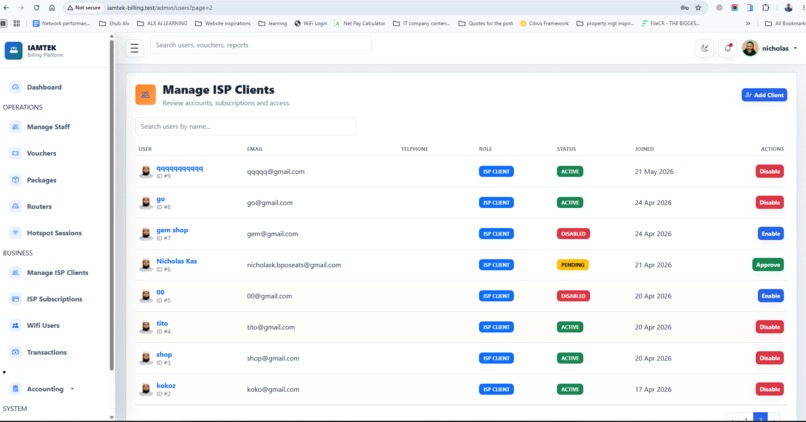This screenshot has width=806, height=422.
Task: Open the go user profile link
Action: point(161,199)
